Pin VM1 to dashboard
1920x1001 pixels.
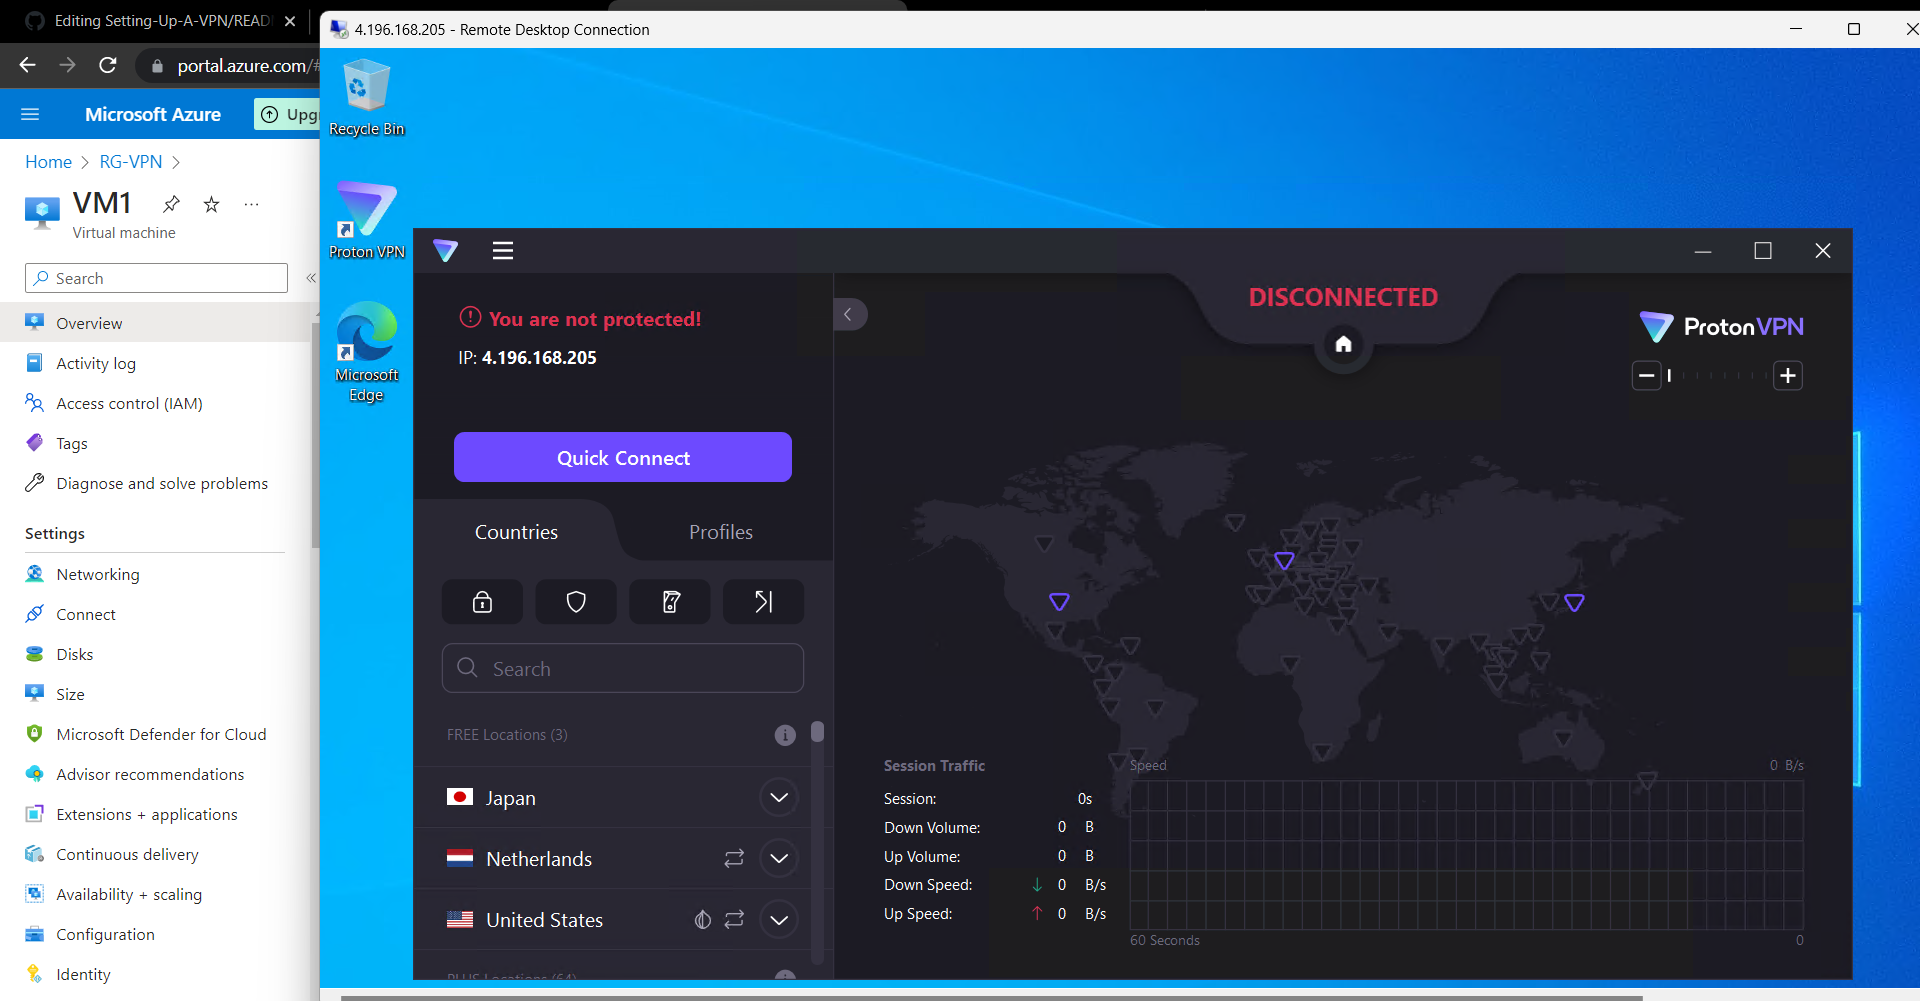point(171,204)
